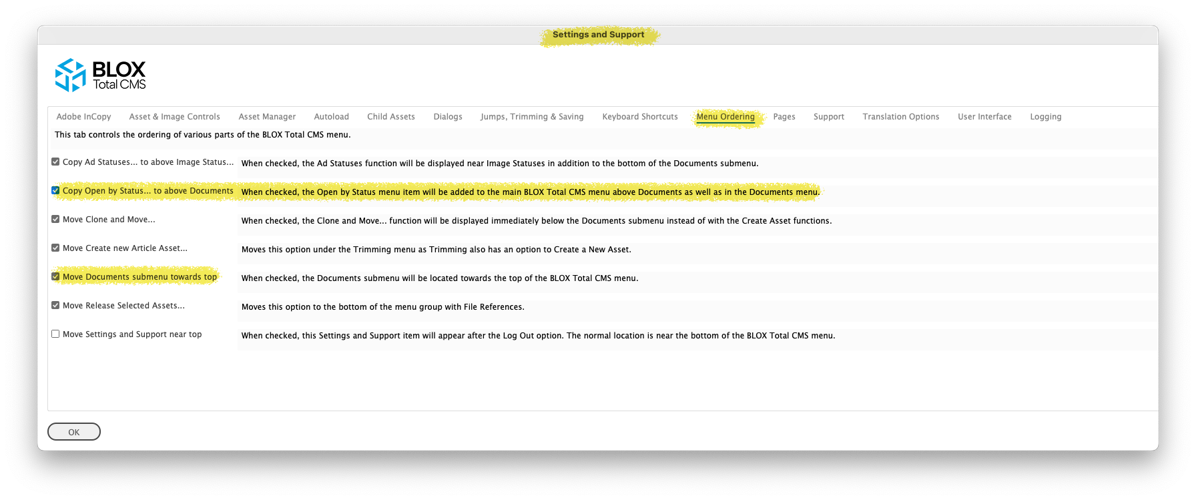1196x500 pixels.
Task: Click the OK button
Action: [74, 432]
